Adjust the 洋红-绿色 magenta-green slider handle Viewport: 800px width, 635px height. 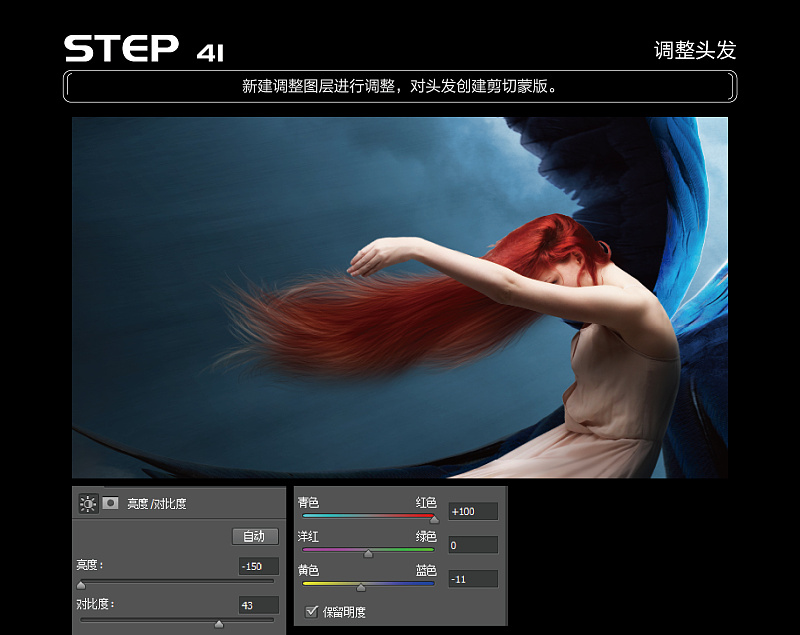368,553
